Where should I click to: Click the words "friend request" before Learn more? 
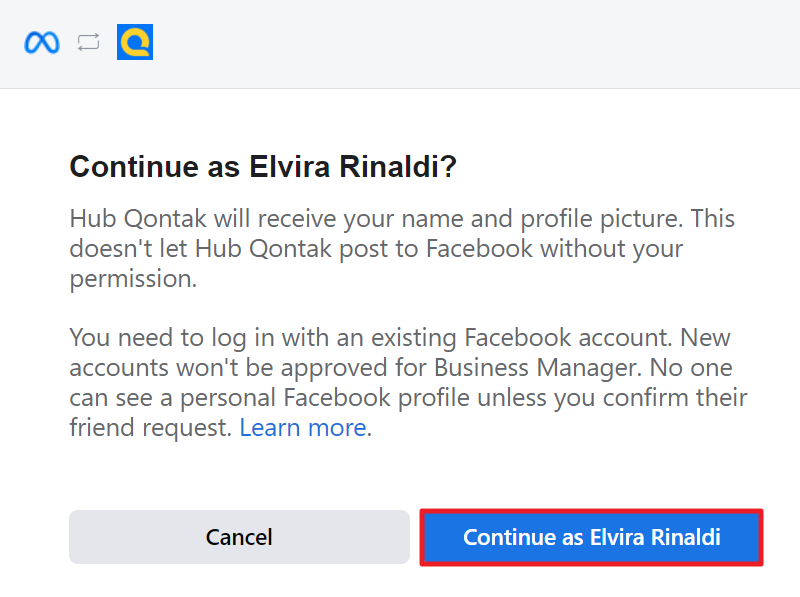(x=151, y=428)
